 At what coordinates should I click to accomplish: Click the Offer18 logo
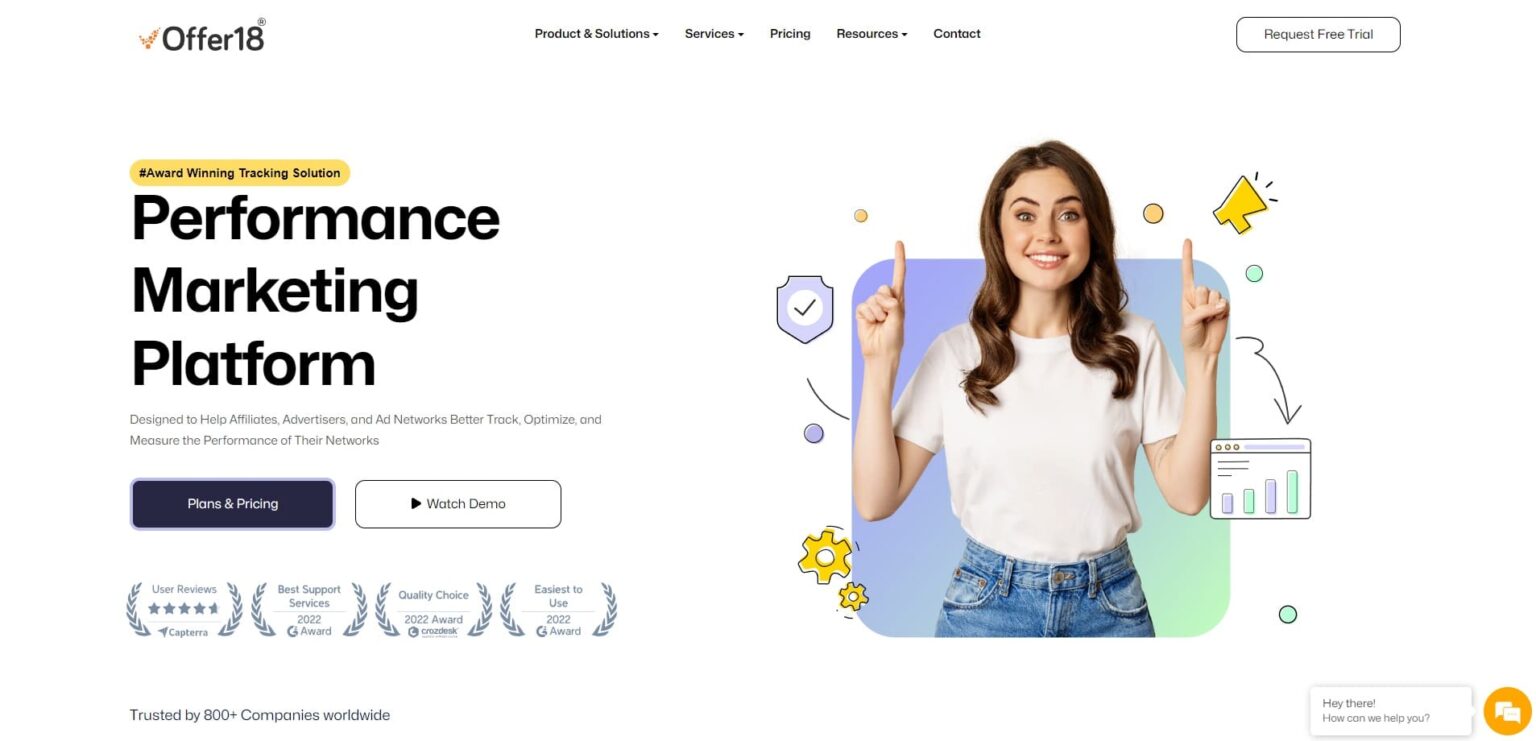click(x=200, y=34)
